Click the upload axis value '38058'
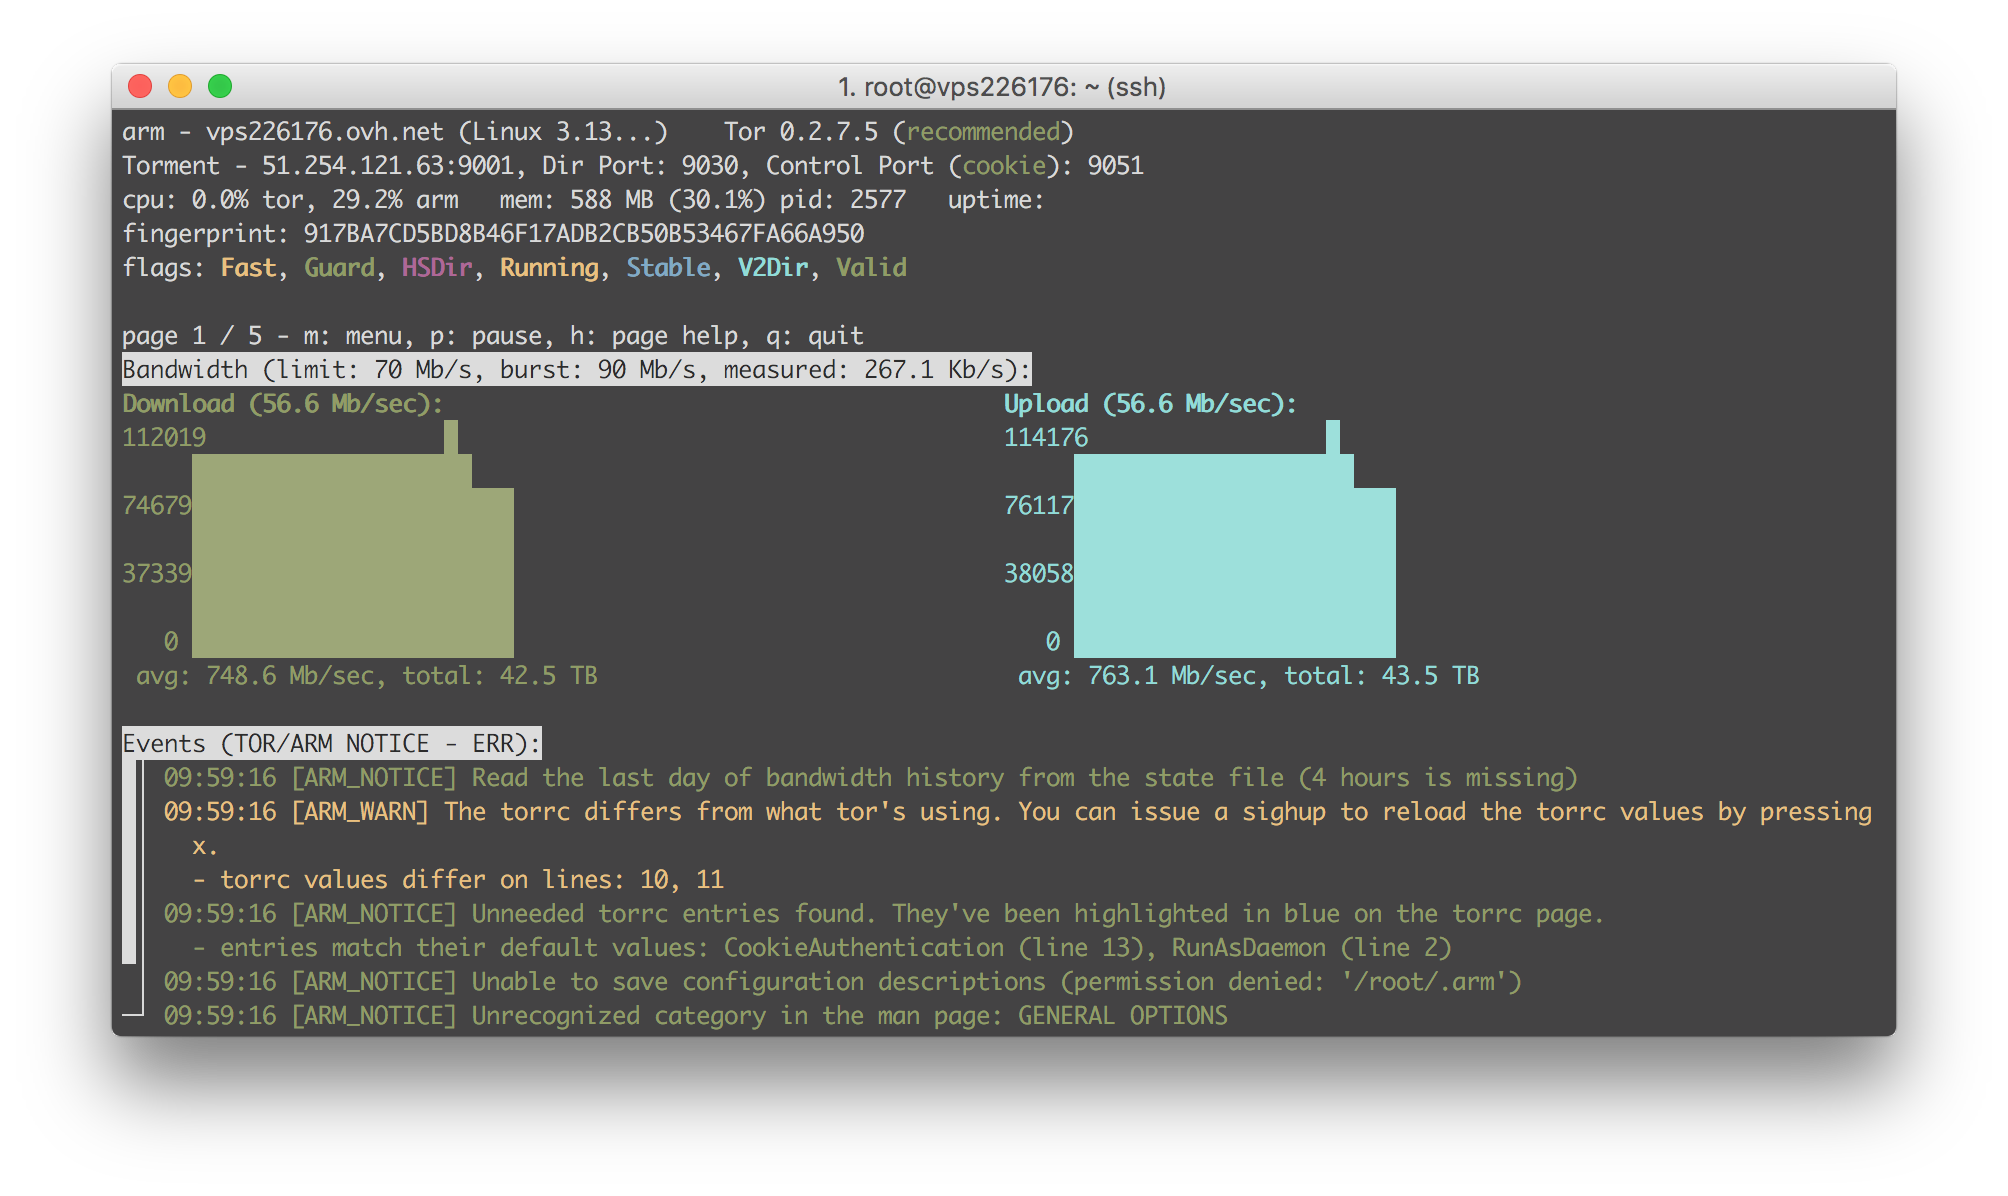Image resolution: width=2008 pixels, height=1196 pixels. (1039, 574)
